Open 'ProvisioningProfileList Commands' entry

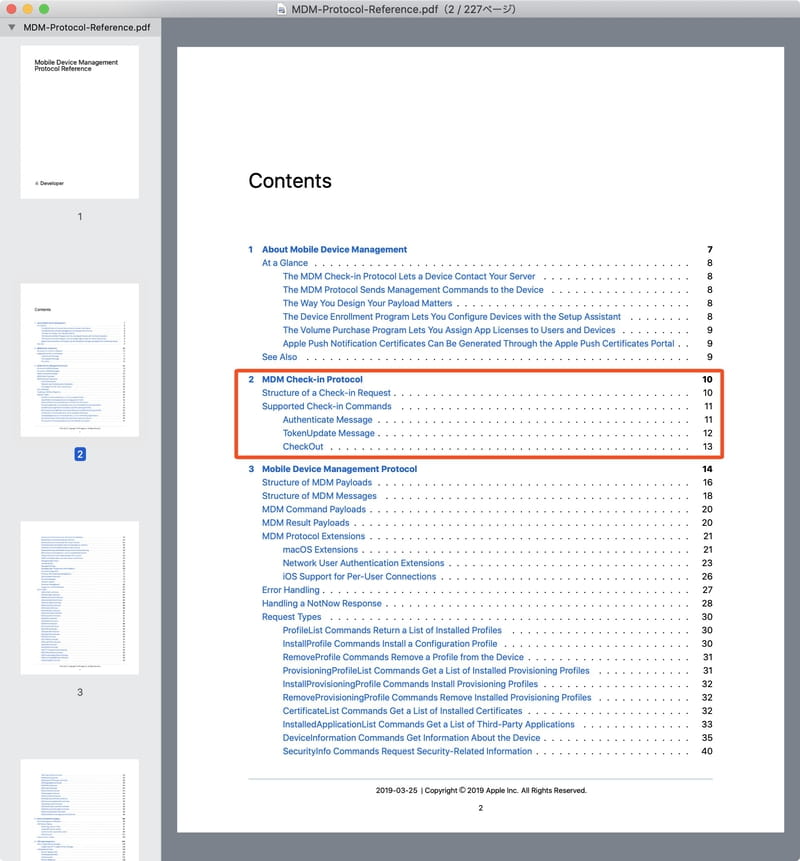(x=436, y=671)
